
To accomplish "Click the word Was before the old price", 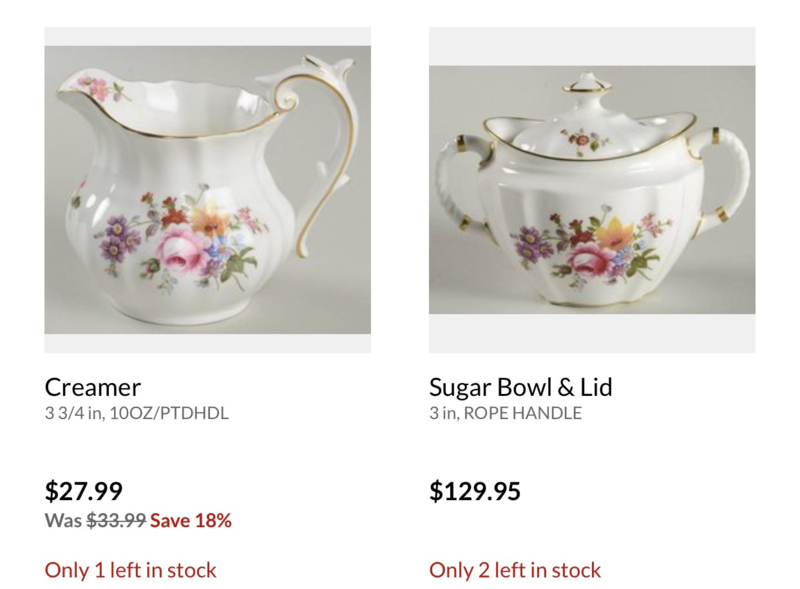I will tap(64, 520).
